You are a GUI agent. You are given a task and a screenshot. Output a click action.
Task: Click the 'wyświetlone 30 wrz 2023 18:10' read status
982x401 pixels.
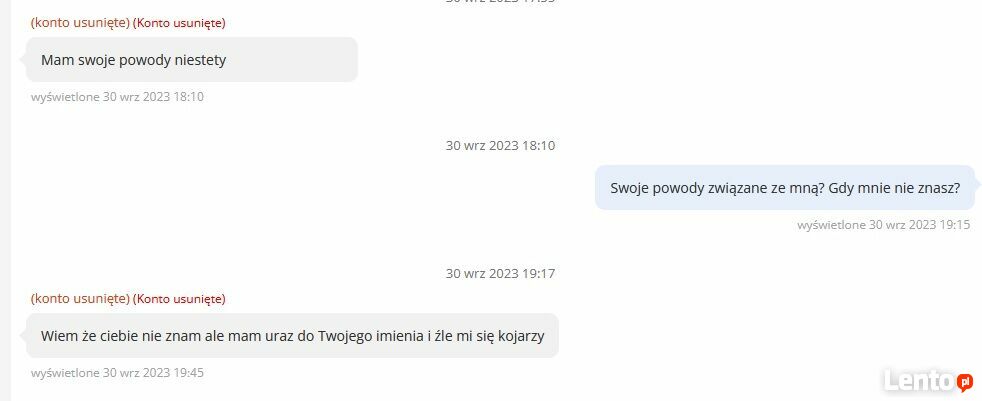click(x=117, y=97)
